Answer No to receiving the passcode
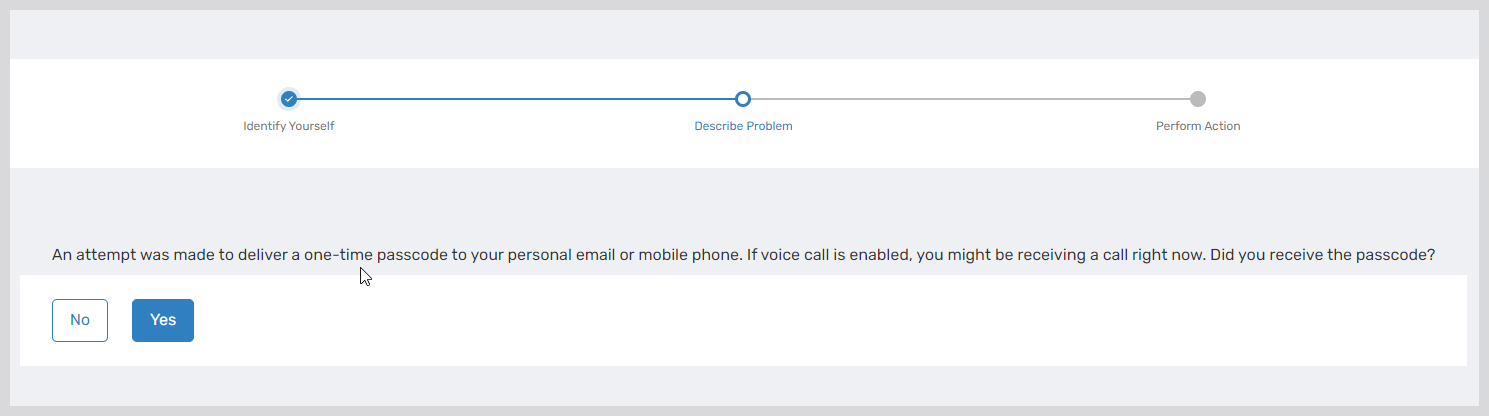The image size is (1489, 416). [x=80, y=320]
